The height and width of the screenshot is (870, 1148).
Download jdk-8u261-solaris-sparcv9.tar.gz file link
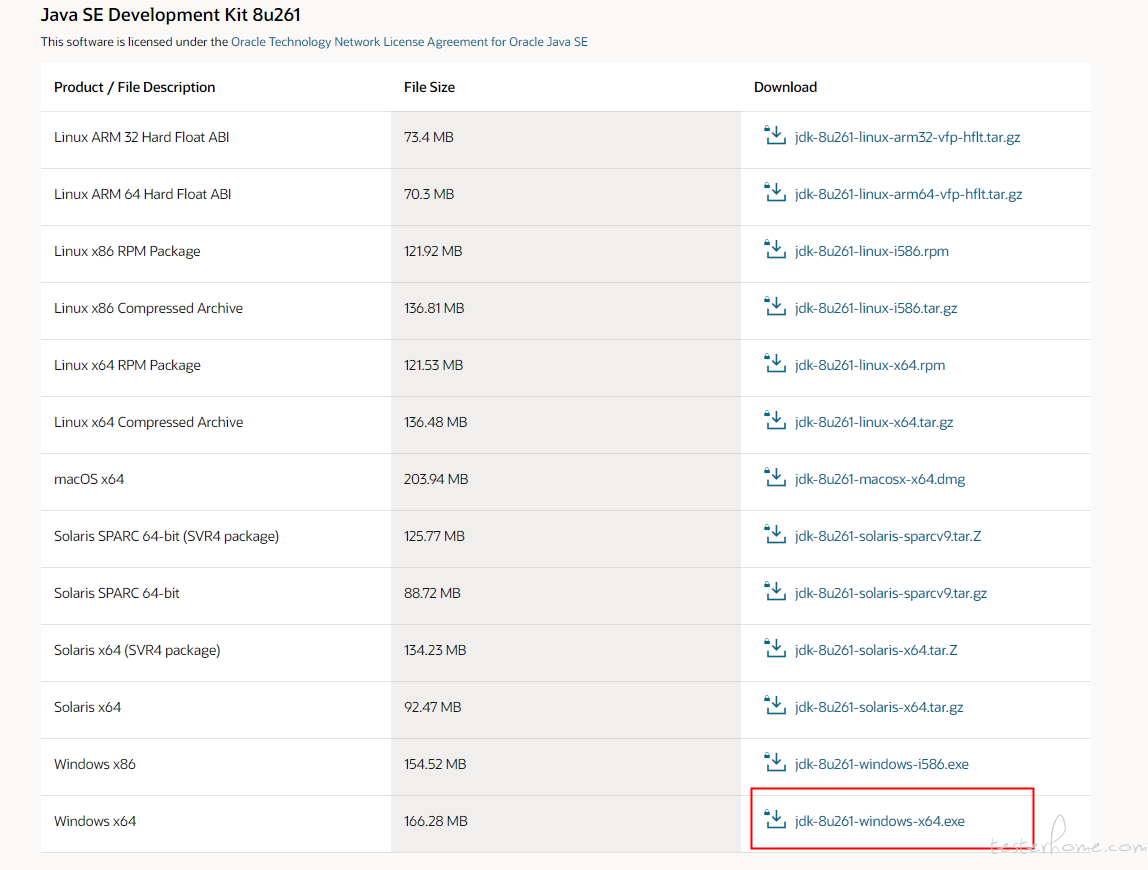[x=891, y=593]
